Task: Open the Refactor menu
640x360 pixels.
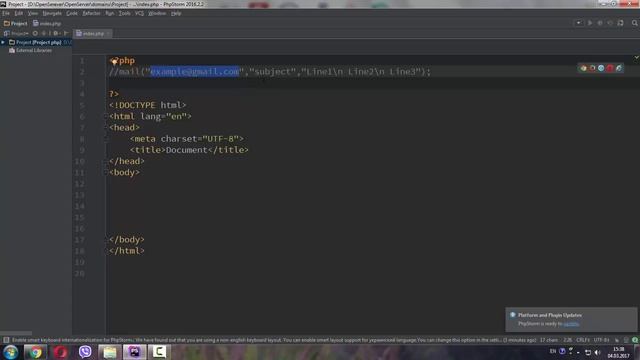Action: tap(91, 13)
